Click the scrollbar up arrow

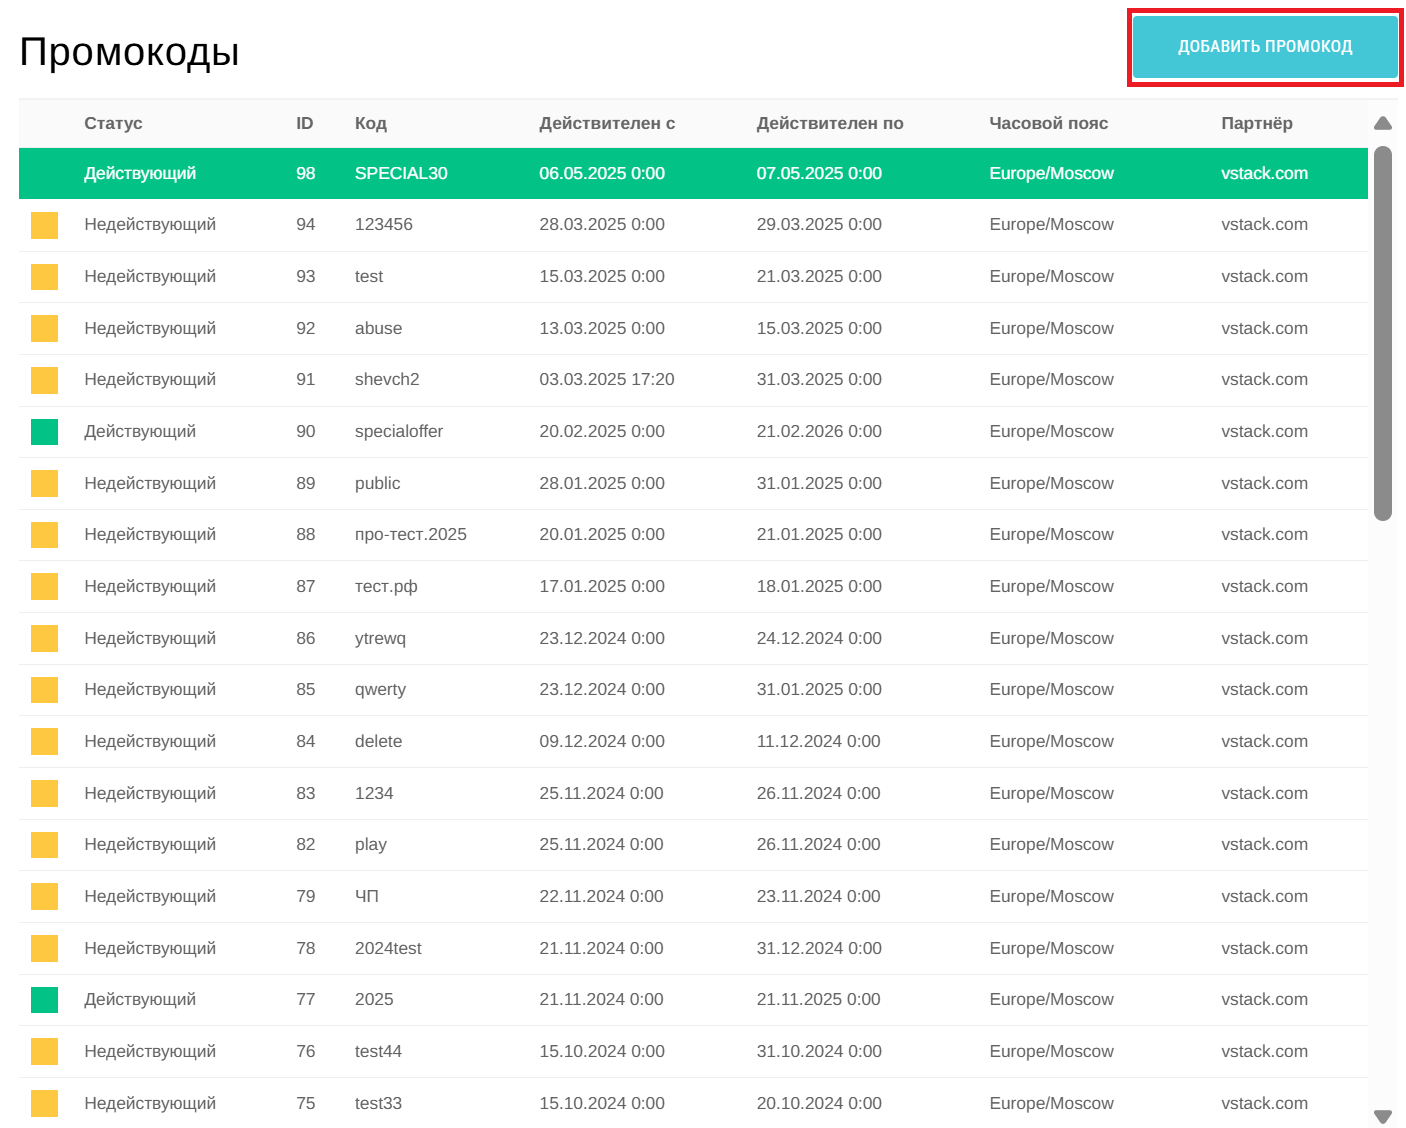[x=1383, y=123]
